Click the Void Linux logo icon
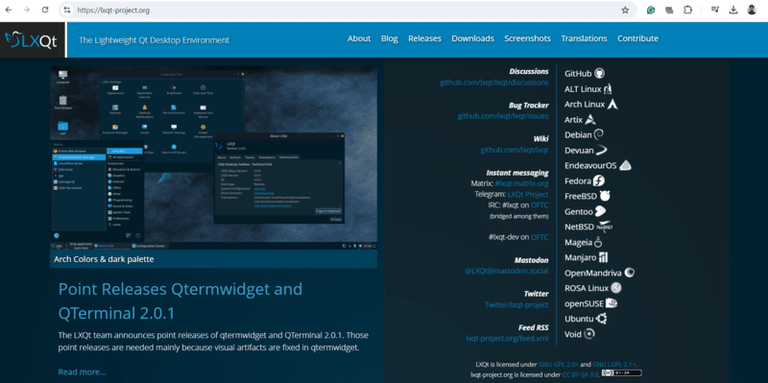The image size is (768, 383). tap(590, 334)
